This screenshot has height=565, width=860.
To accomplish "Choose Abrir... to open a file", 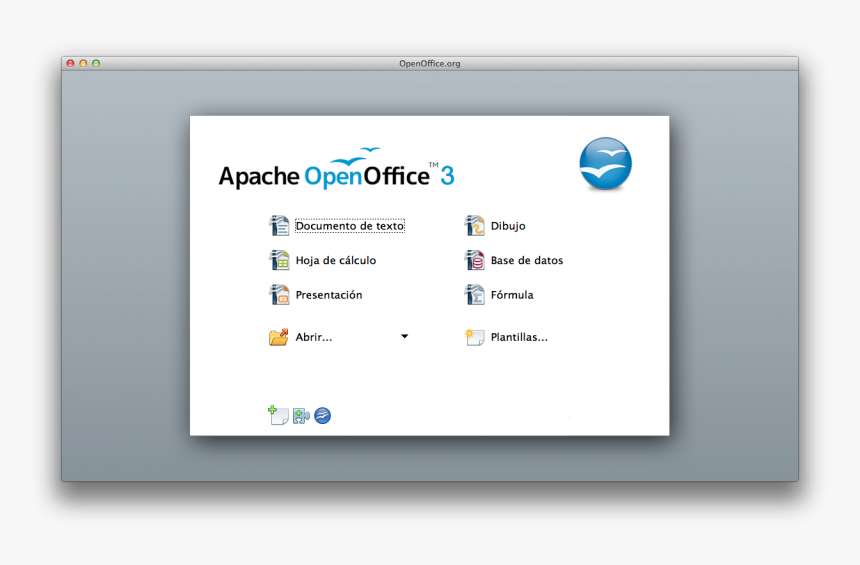I will [x=314, y=337].
